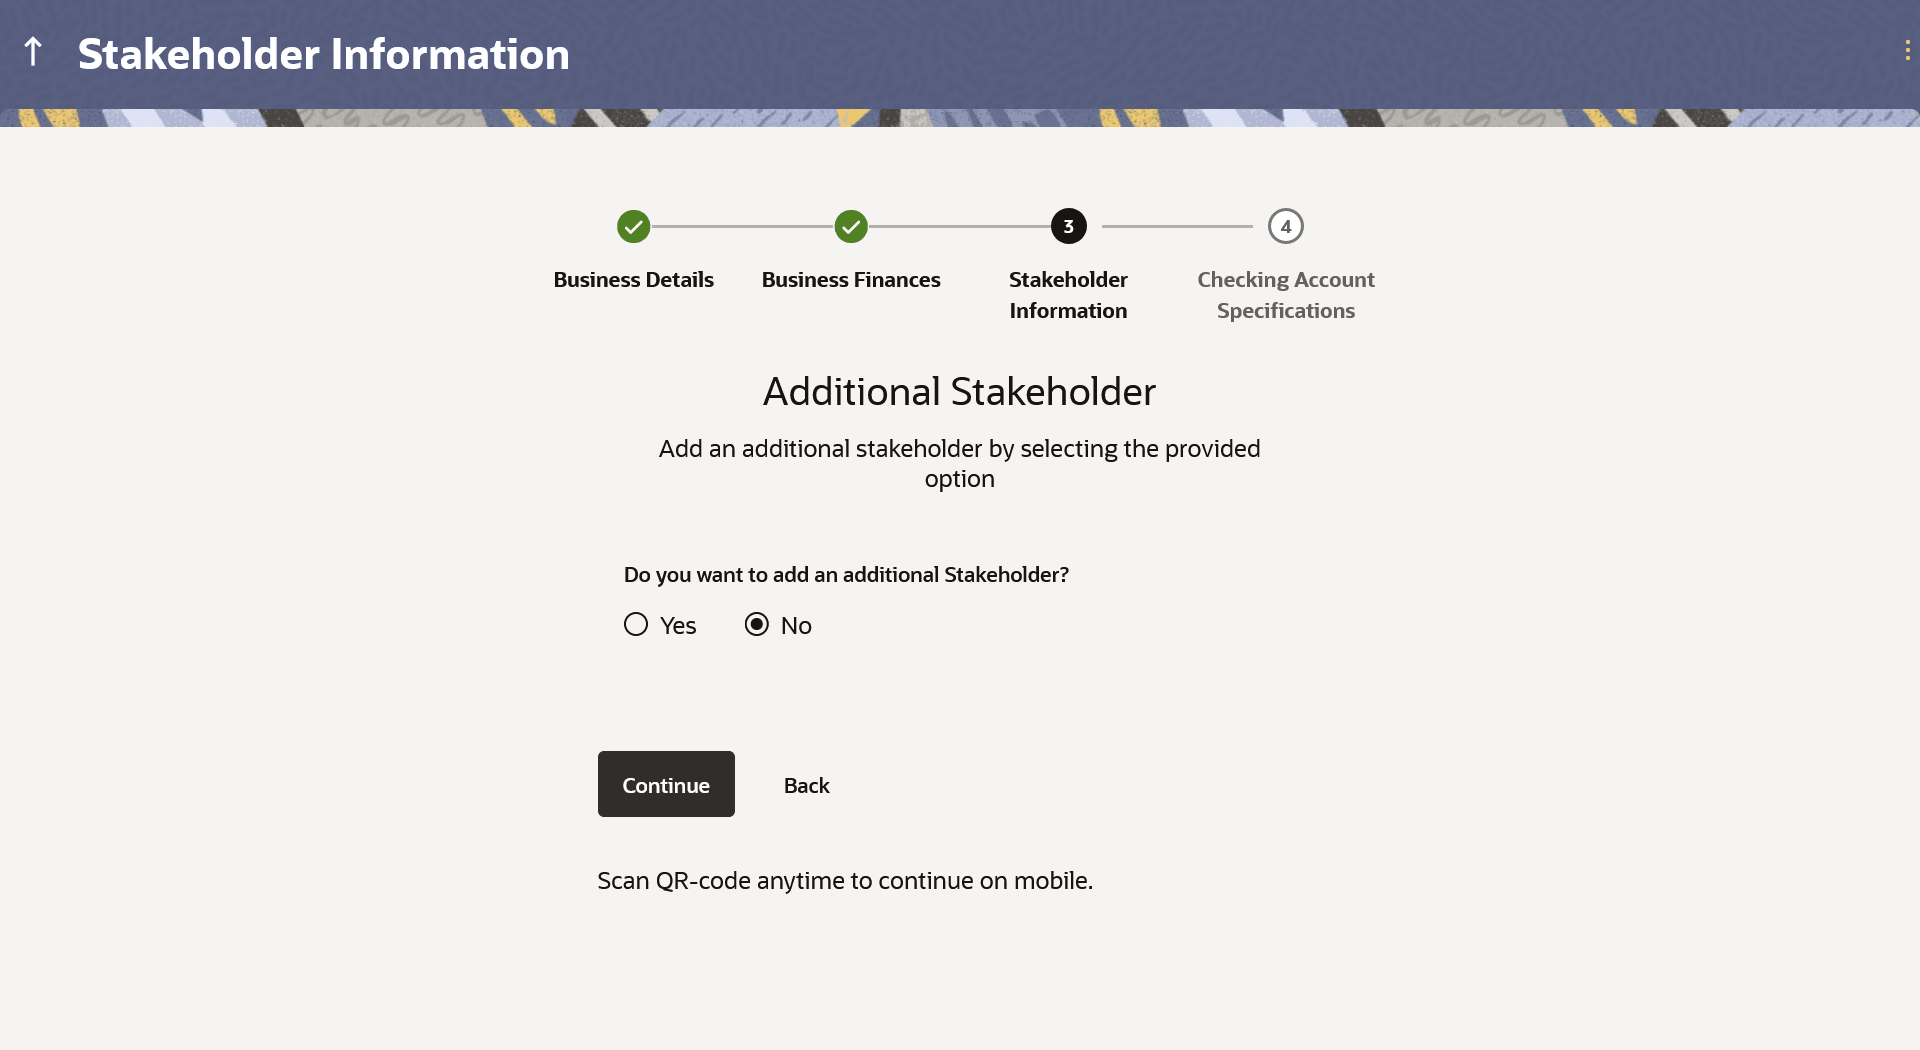Open Stakeholder Information step label
Screen dimensions: 1920x1050
(1068, 295)
